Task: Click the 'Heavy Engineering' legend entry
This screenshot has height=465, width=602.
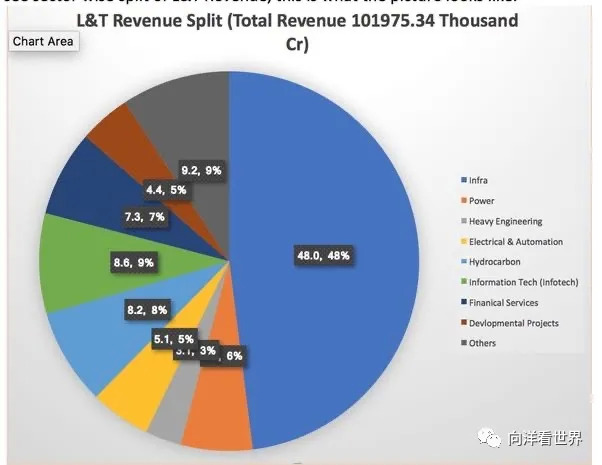Action: point(505,222)
